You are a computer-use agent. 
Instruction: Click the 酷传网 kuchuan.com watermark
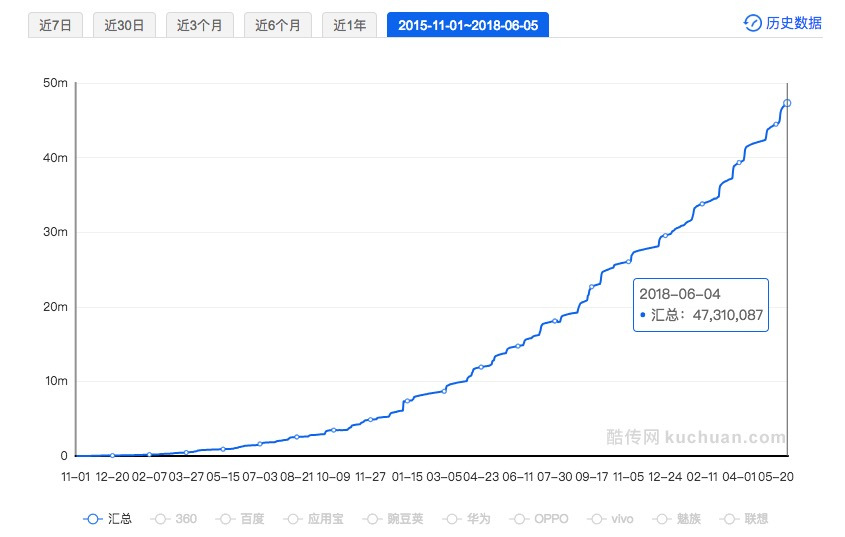tap(696, 437)
